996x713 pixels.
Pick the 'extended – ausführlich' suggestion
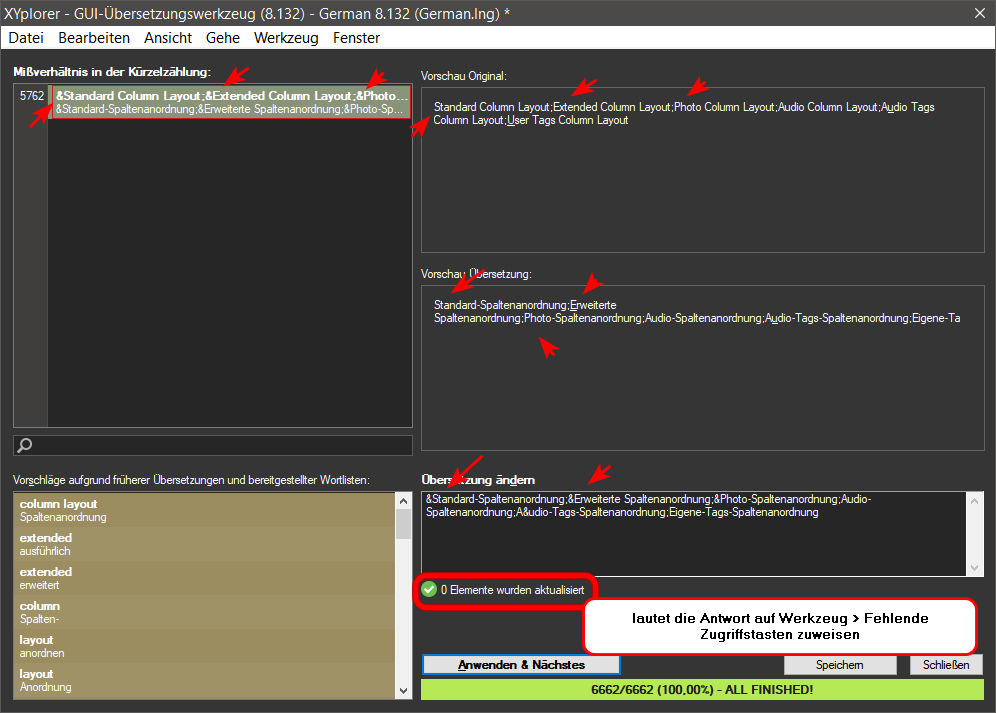tap(205, 545)
